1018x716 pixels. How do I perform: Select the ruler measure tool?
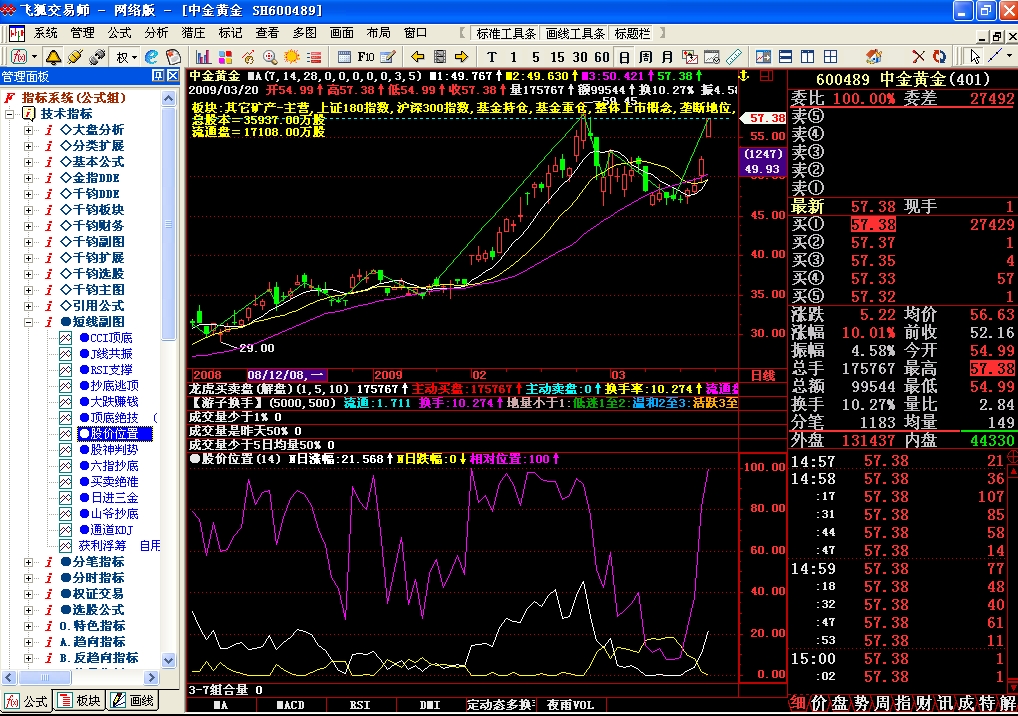pyautogui.click(x=734, y=57)
